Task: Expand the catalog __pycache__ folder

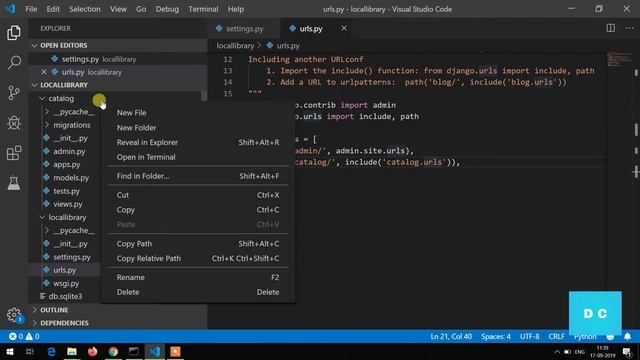Action: click(47, 111)
